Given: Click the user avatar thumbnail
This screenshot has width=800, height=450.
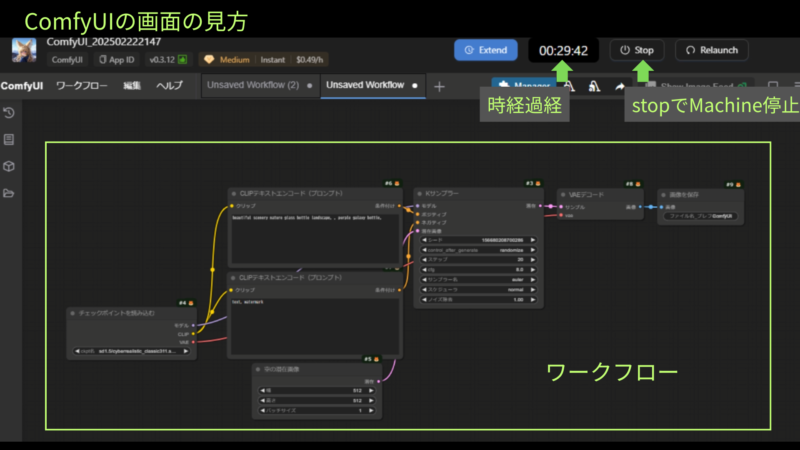Looking at the screenshot, I should pos(24,51).
